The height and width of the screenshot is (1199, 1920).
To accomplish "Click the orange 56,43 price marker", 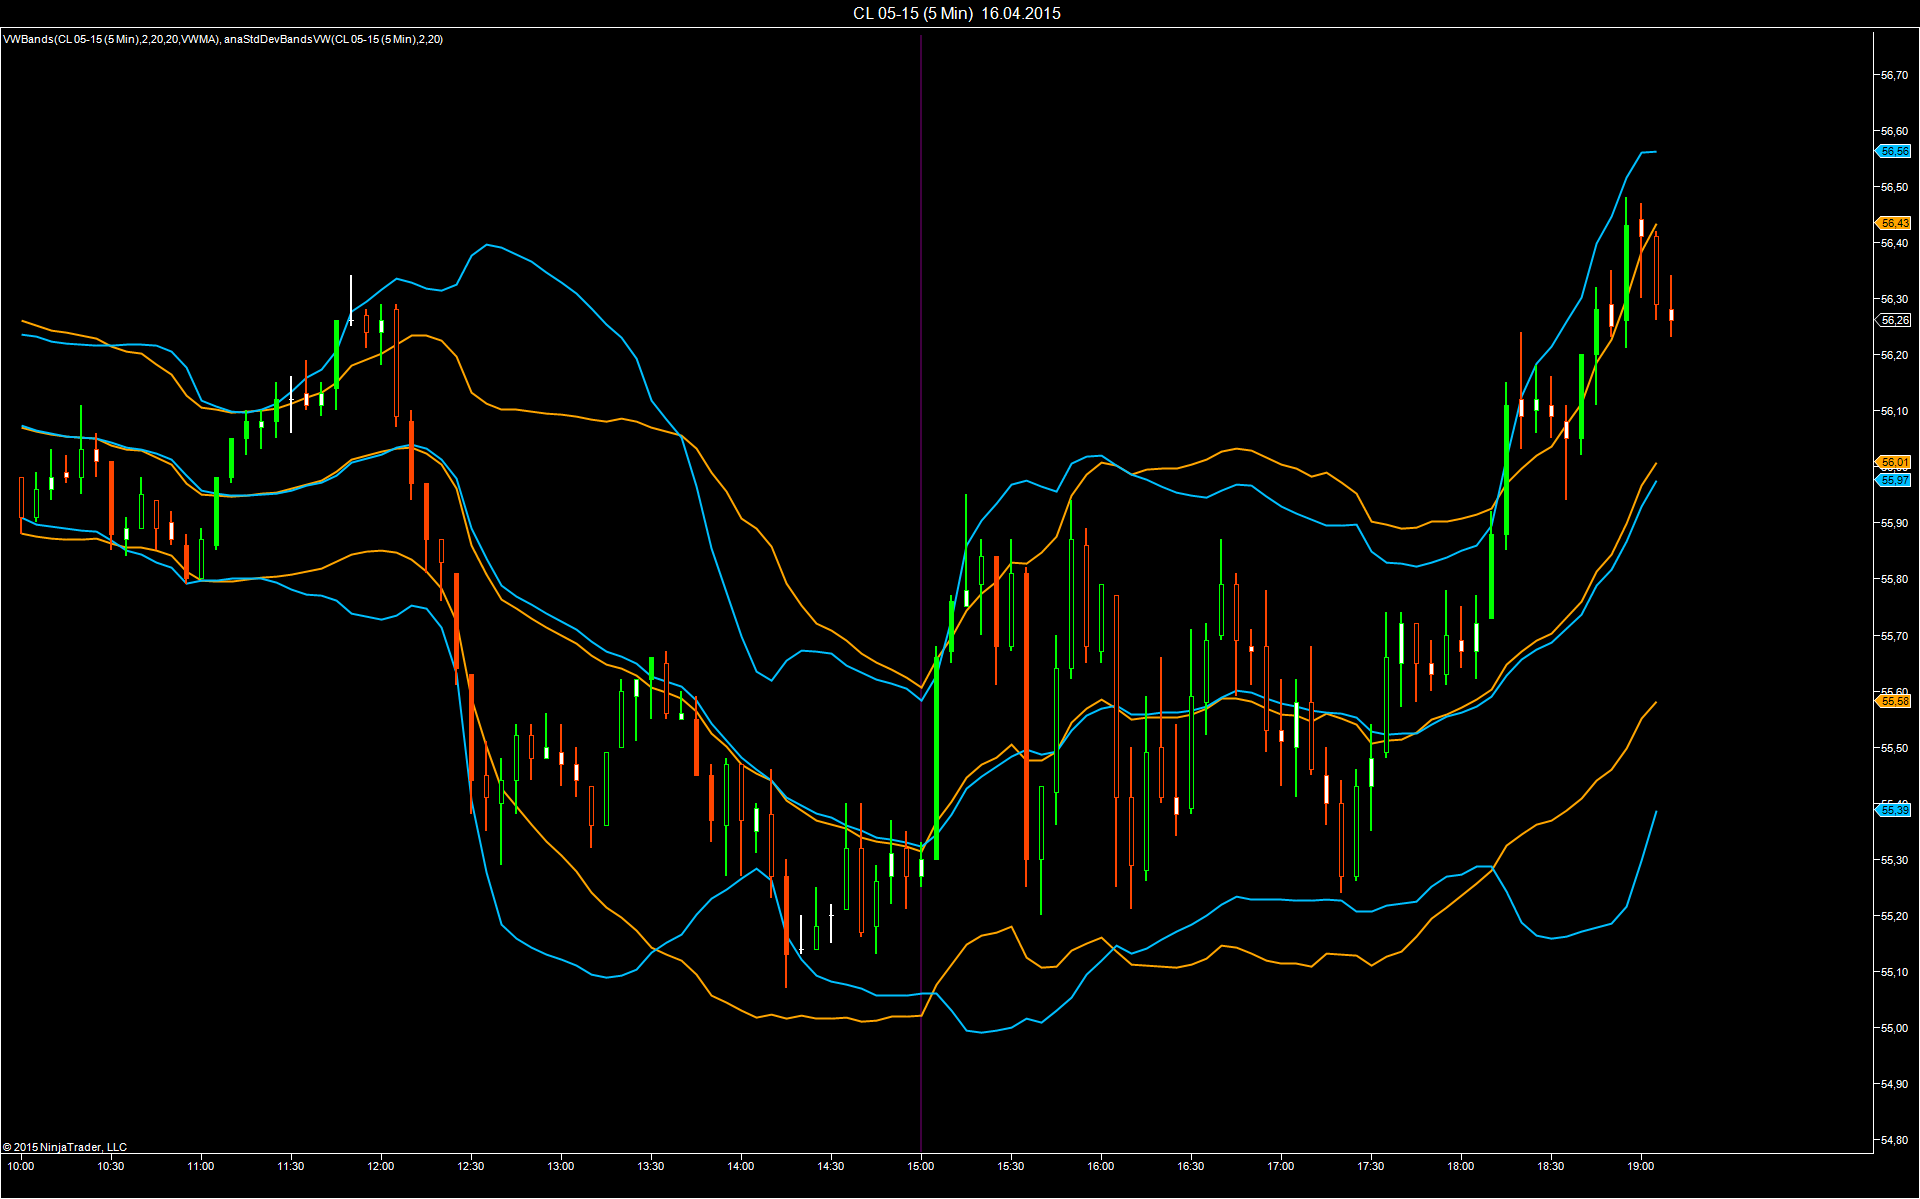I will pos(1893,223).
